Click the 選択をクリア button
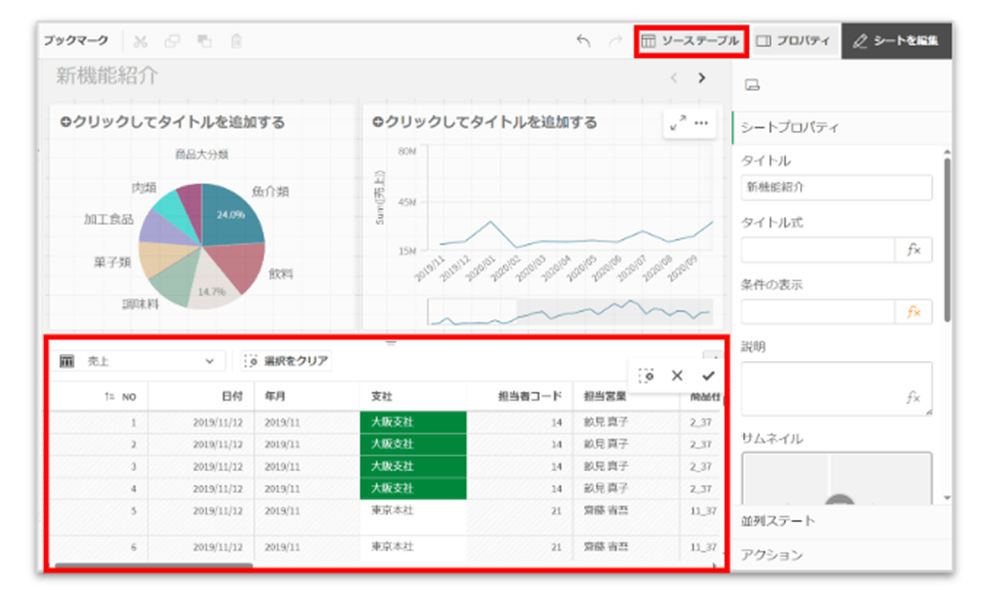Image resolution: width=1000 pixels, height=599 pixels. click(x=287, y=361)
